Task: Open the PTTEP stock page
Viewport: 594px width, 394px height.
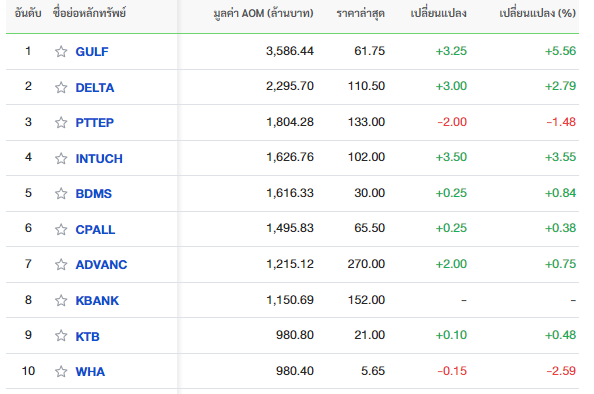Action: [95, 123]
